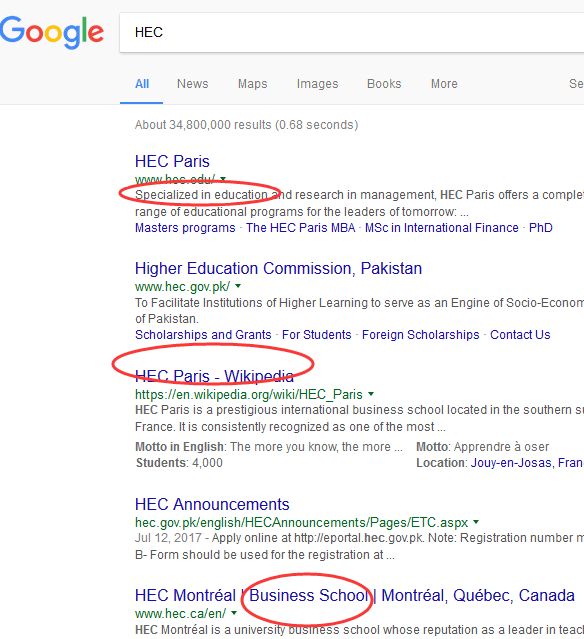This screenshot has width=584, height=639.
Task: Open the HEC Announcements result title
Action: tap(212, 505)
